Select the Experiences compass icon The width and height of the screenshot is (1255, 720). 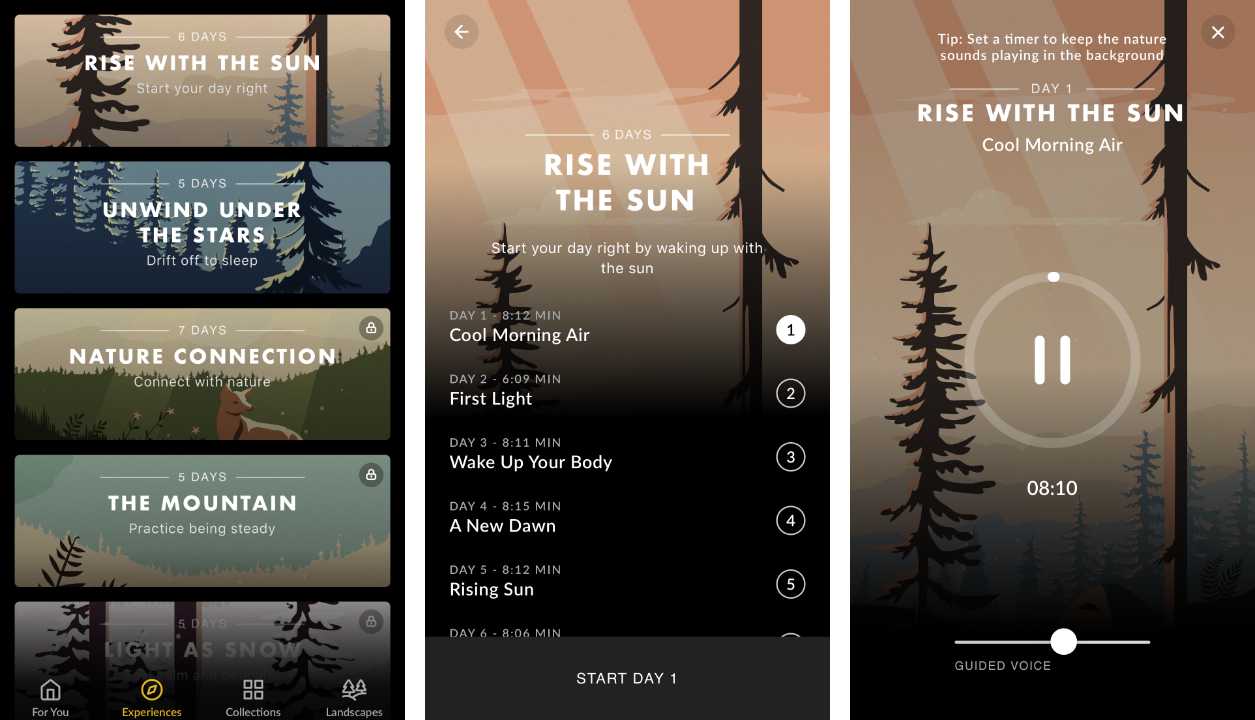tap(152, 690)
